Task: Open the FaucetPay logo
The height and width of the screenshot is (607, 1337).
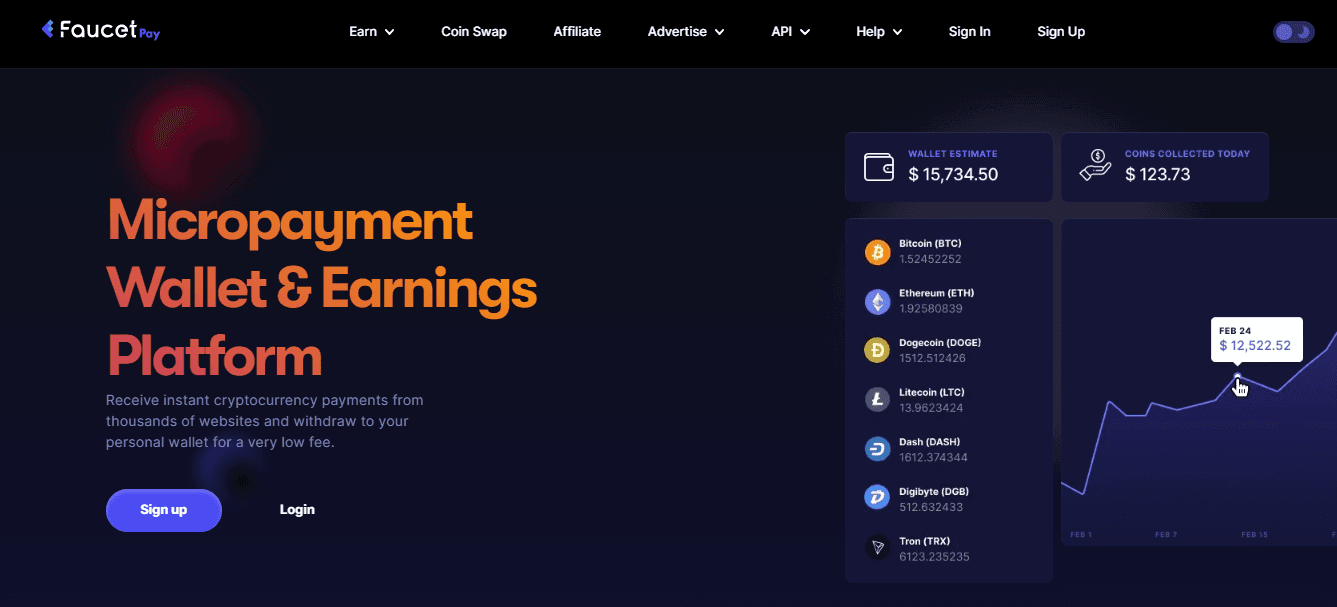Action: (99, 29)
